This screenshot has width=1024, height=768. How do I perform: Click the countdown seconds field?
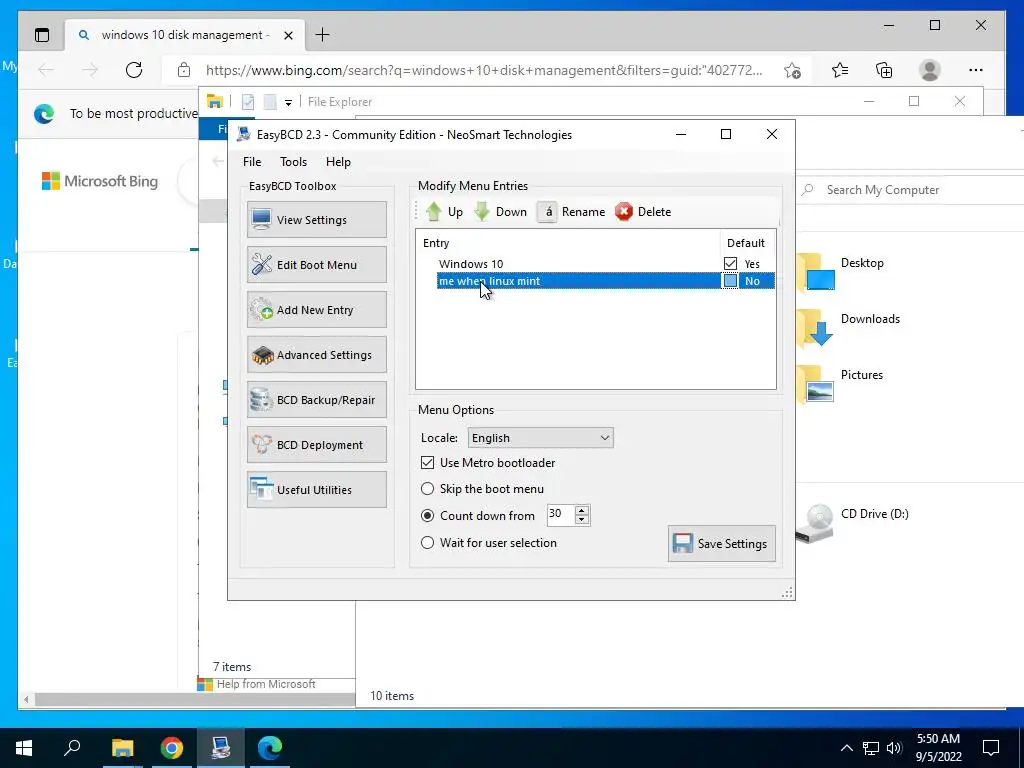point(560,515)
